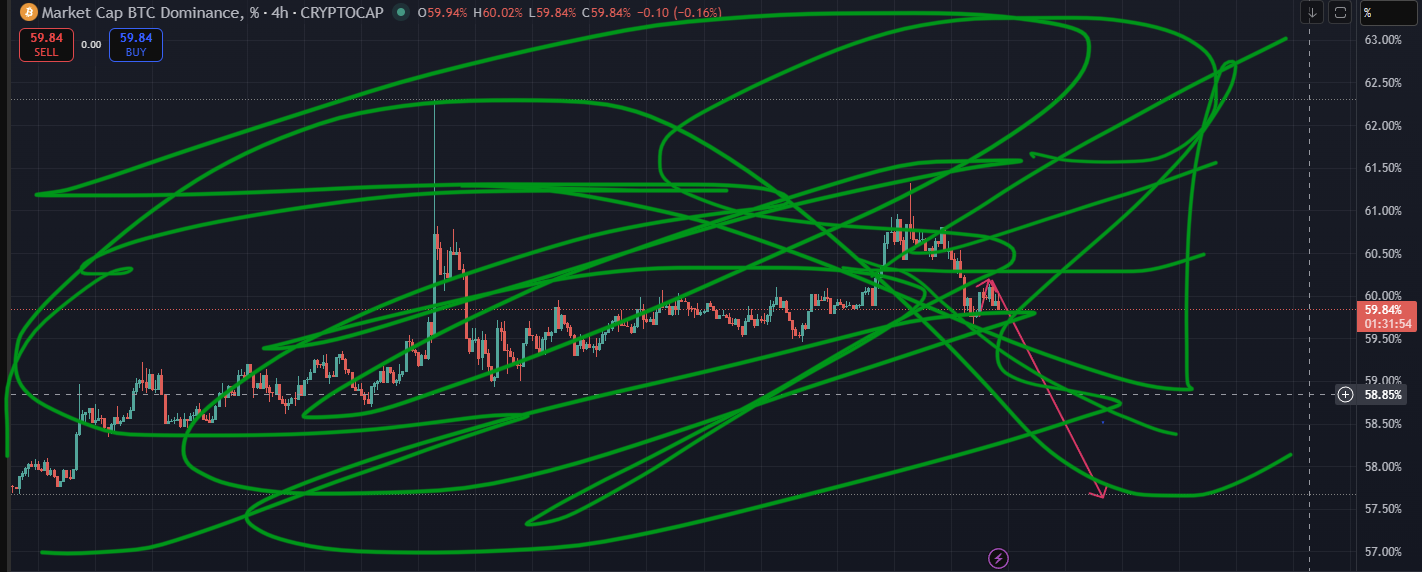Click the orange Bitcoin symbol logo
The height and width of the screenshot is (572, 1422).
[x=28, y=12]
